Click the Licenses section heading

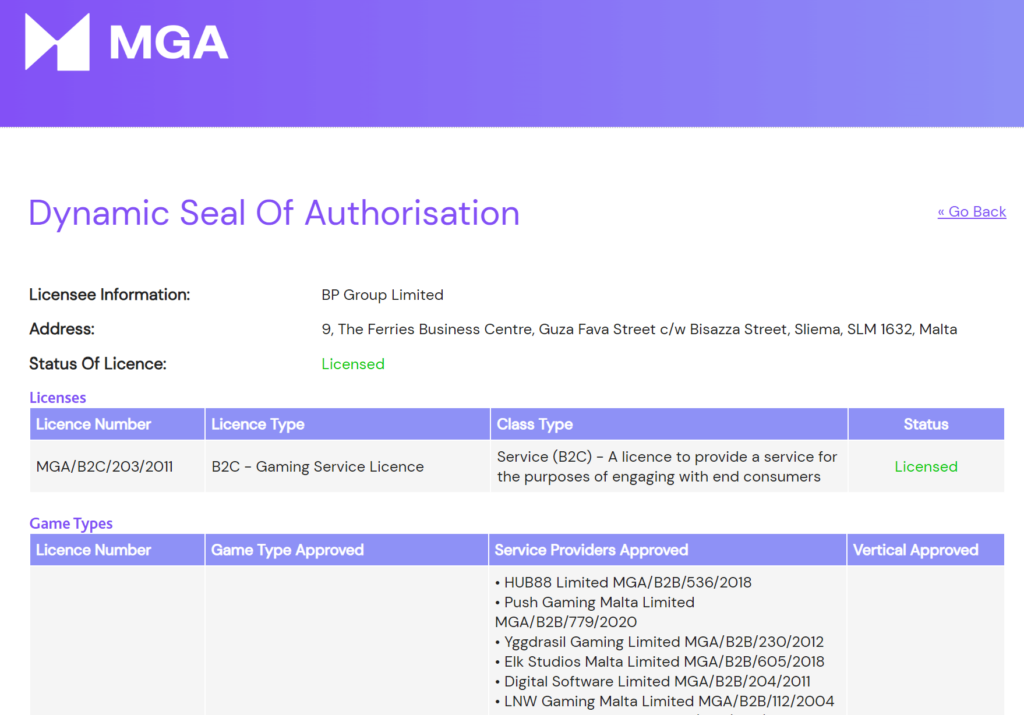pyautogui.click(x=58, y=398)
